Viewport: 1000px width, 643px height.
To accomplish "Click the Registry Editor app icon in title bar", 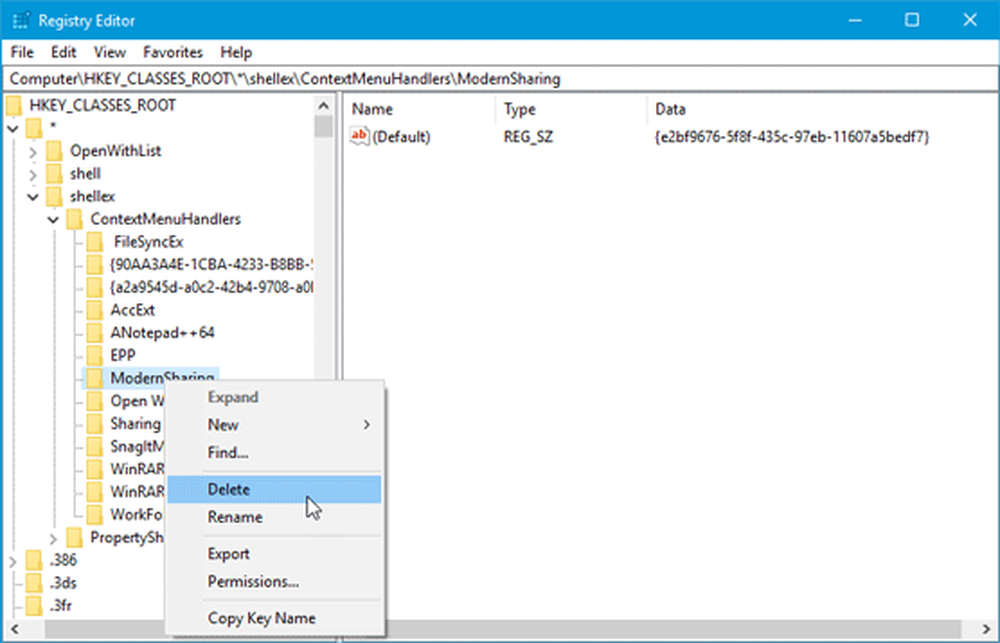I will 20,20.
